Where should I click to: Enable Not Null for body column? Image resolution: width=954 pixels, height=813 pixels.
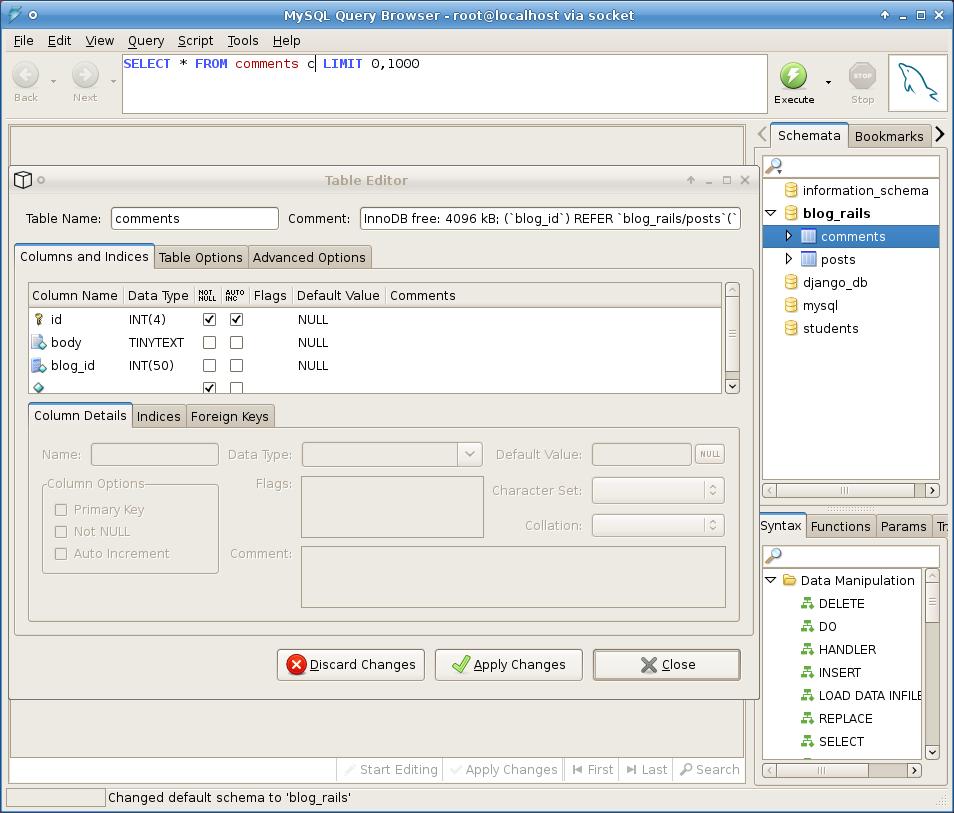tap(209, 343)
